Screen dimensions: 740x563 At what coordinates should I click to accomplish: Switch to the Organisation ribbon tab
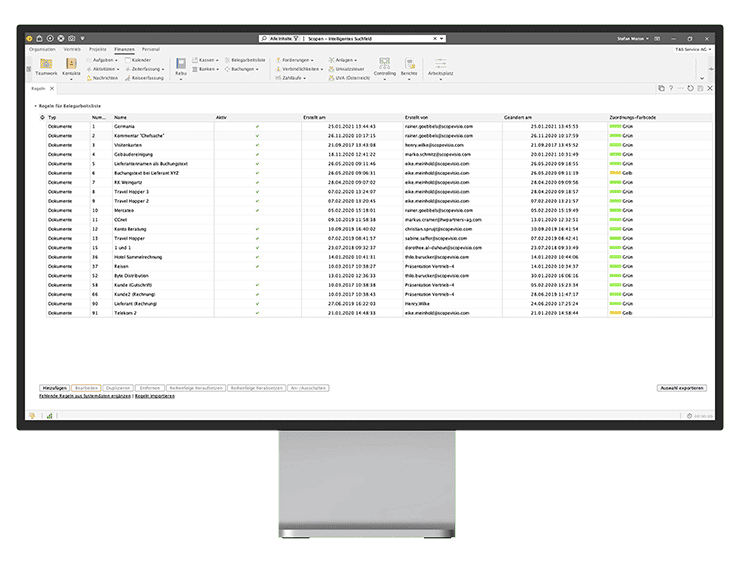[x=42, y=49]
